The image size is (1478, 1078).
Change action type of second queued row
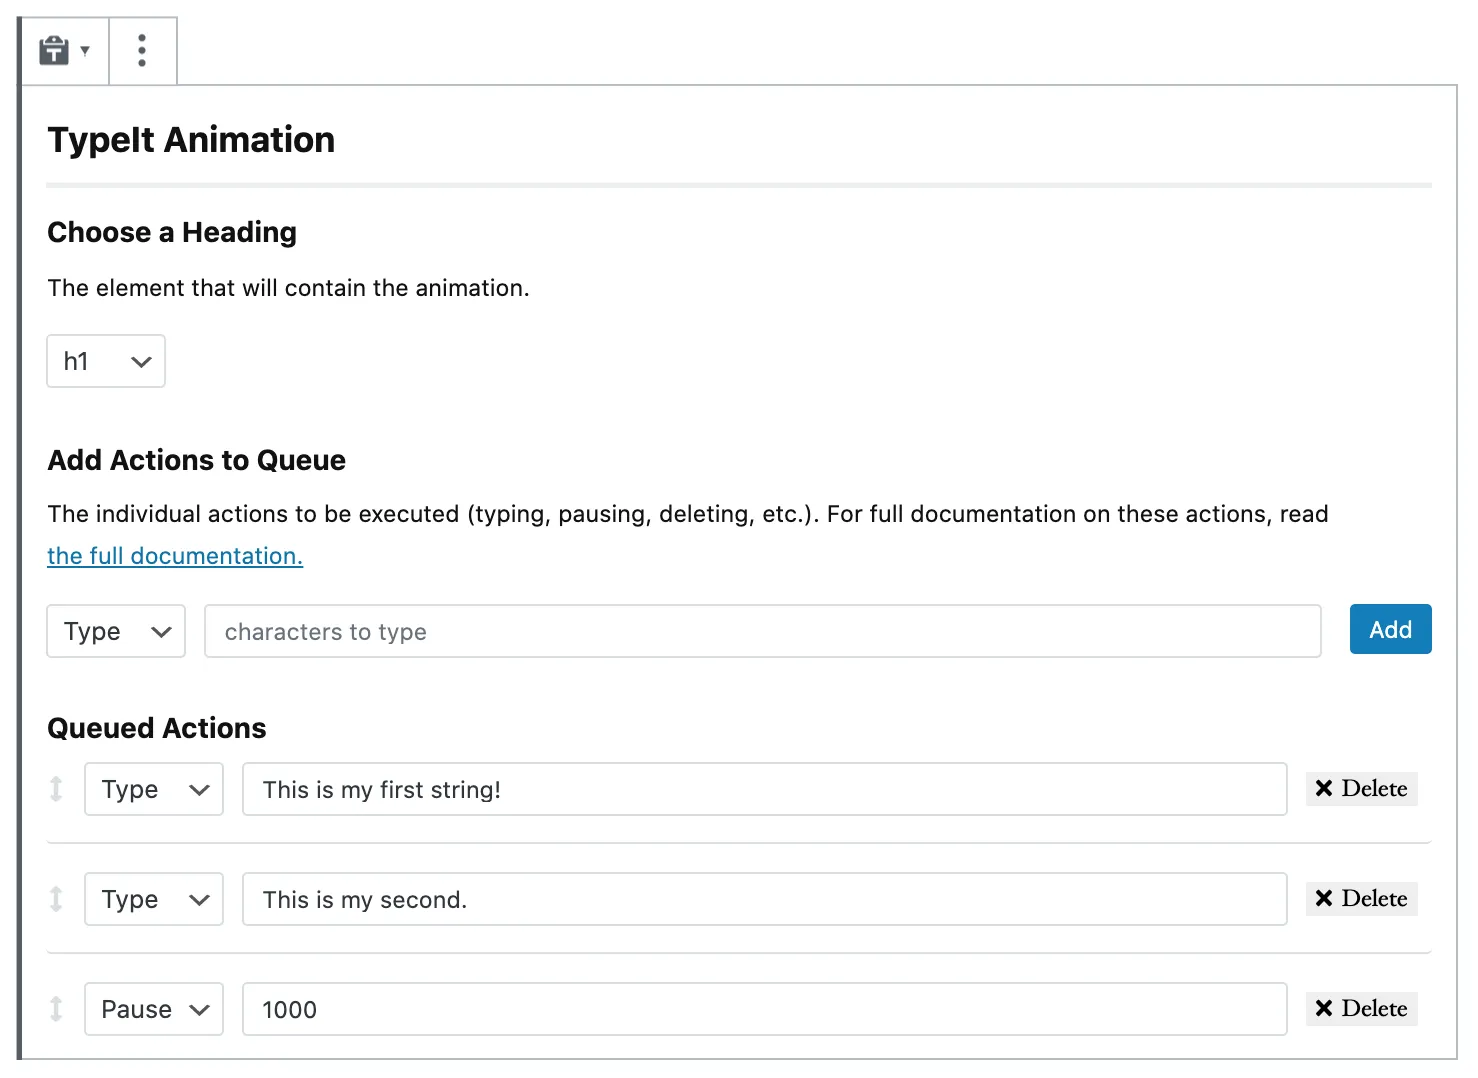154,899
